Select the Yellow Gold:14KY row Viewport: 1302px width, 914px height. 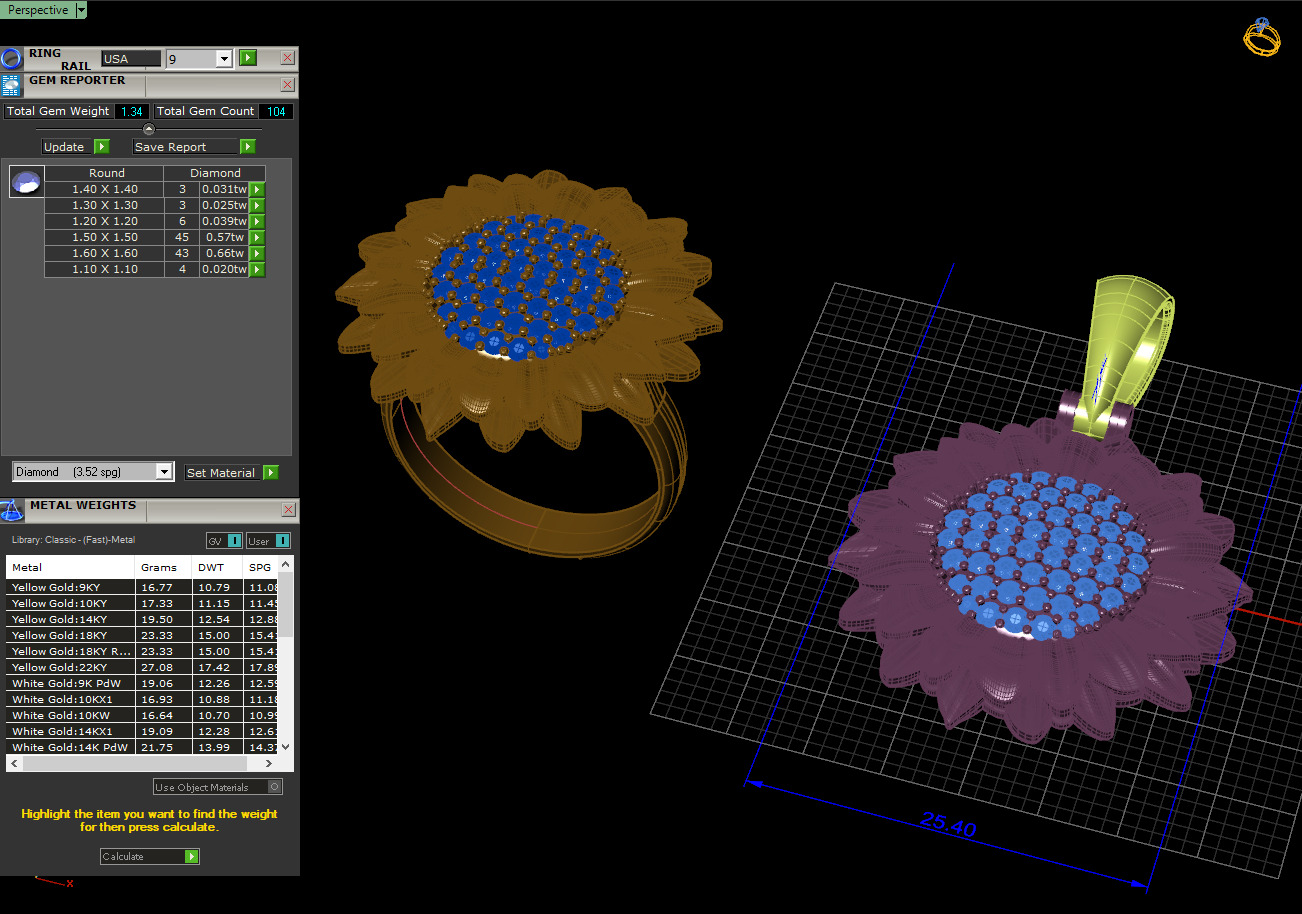(142, 619)
